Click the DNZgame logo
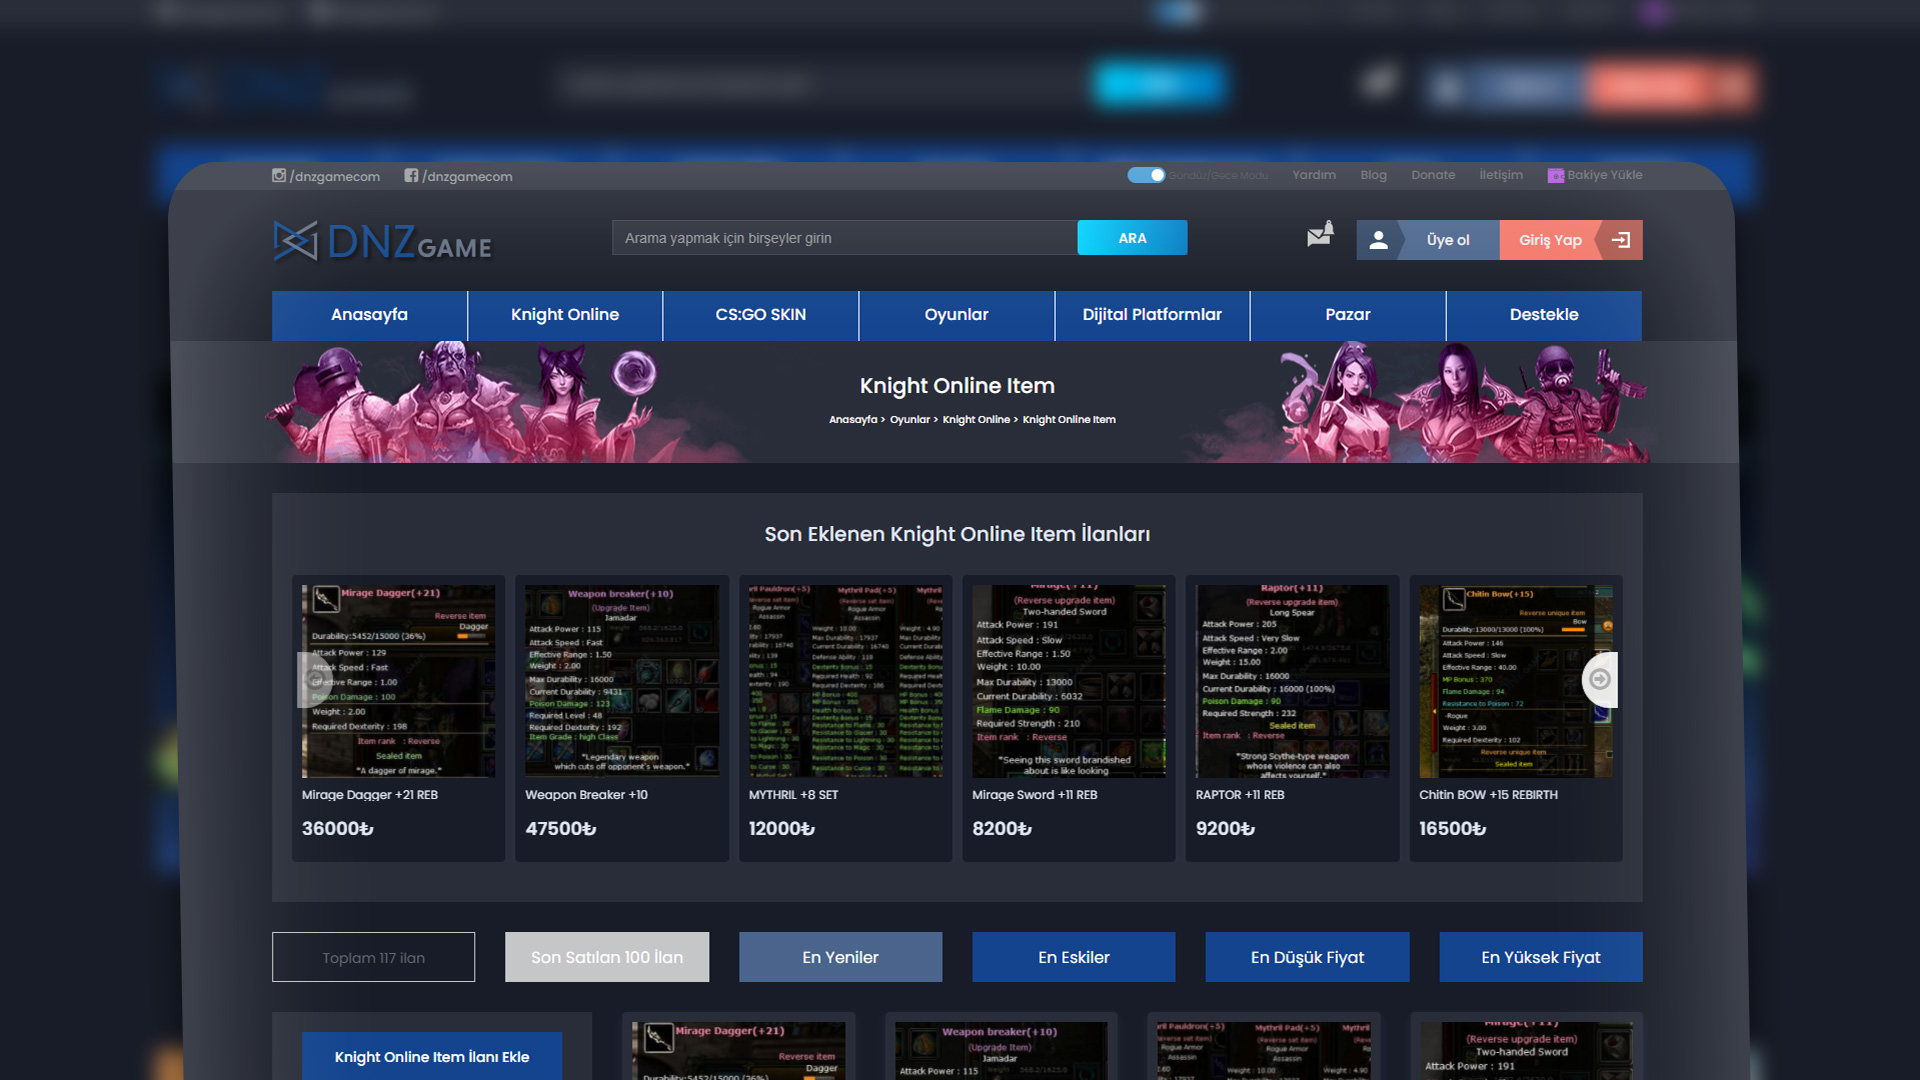Image resolution: width=1920 pixels, height=1080 pixels. (x=380, y=240)
